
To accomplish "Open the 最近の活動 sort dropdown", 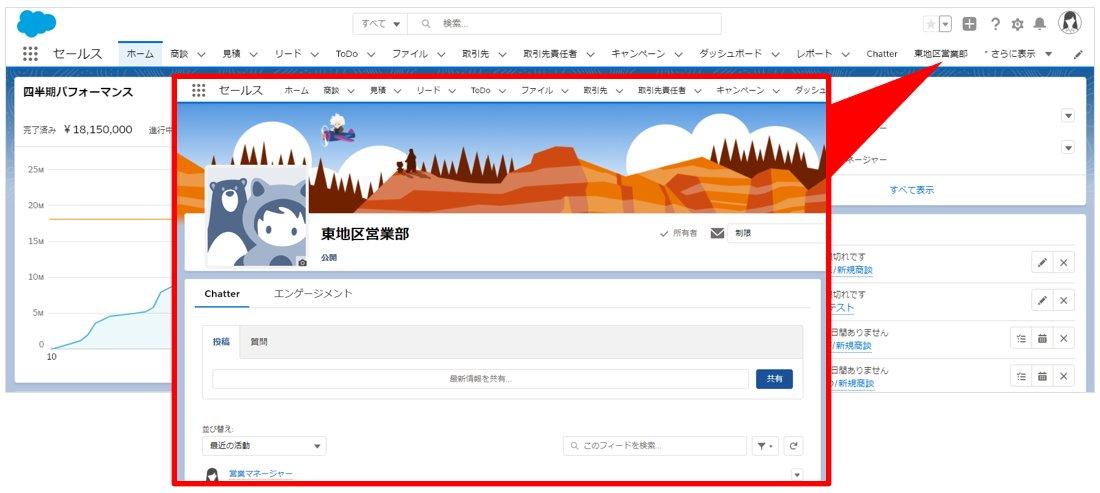I will [264, 446].
